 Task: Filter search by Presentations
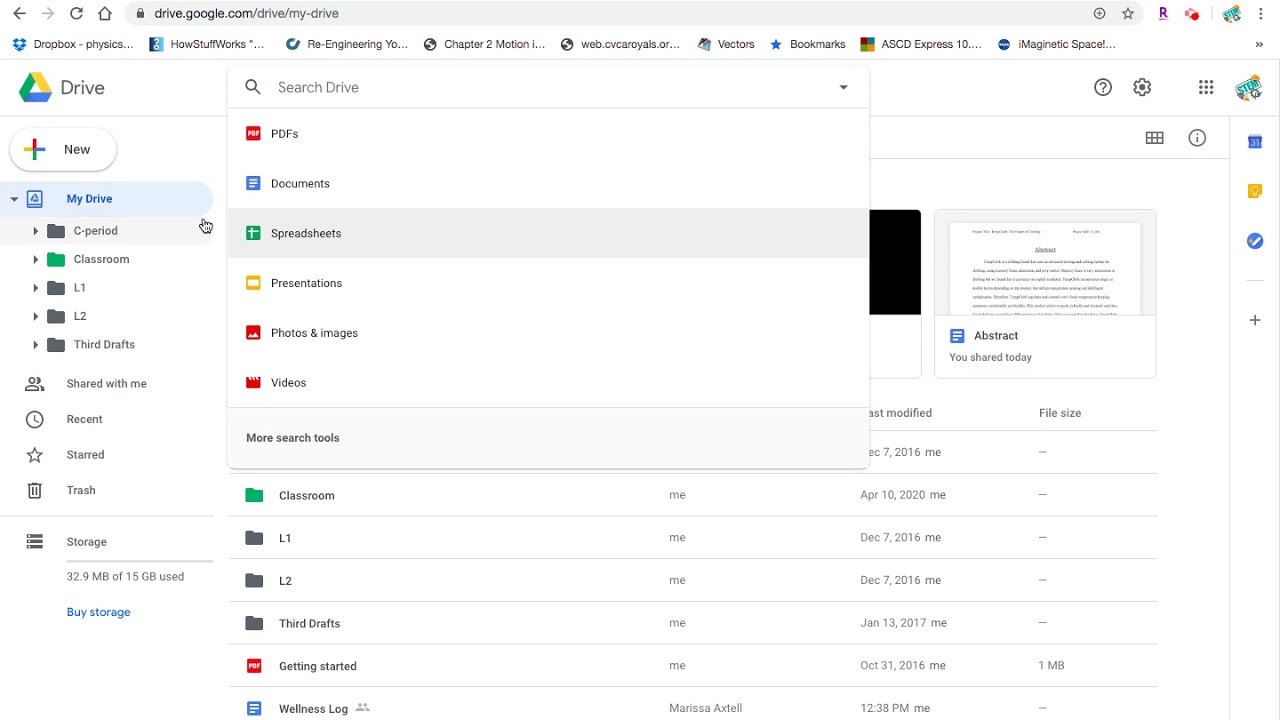[x=548, y=283]
